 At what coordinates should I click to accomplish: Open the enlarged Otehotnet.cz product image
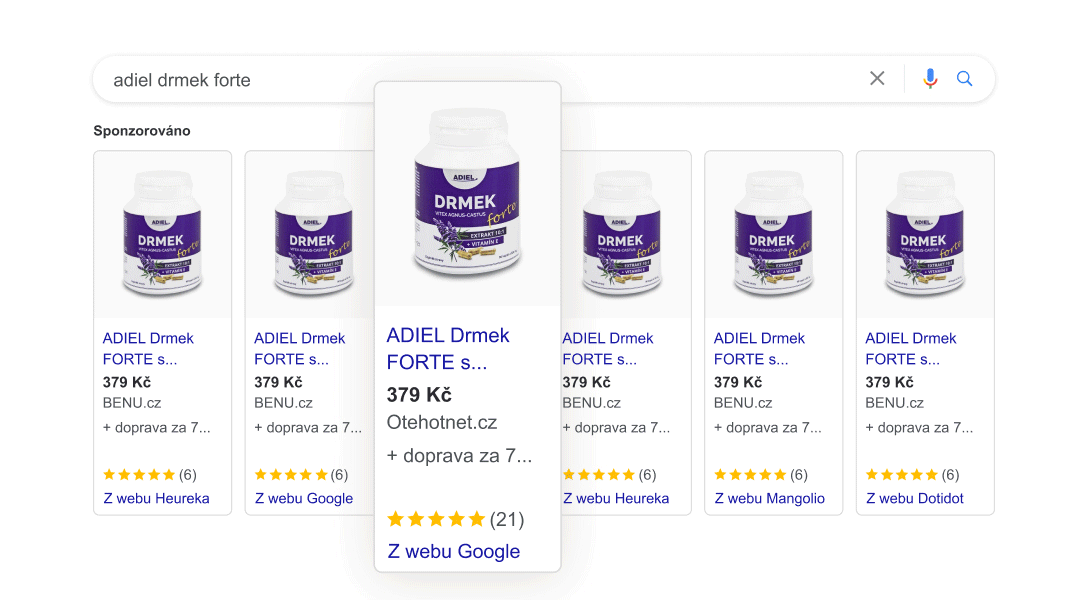coord(467,193)
